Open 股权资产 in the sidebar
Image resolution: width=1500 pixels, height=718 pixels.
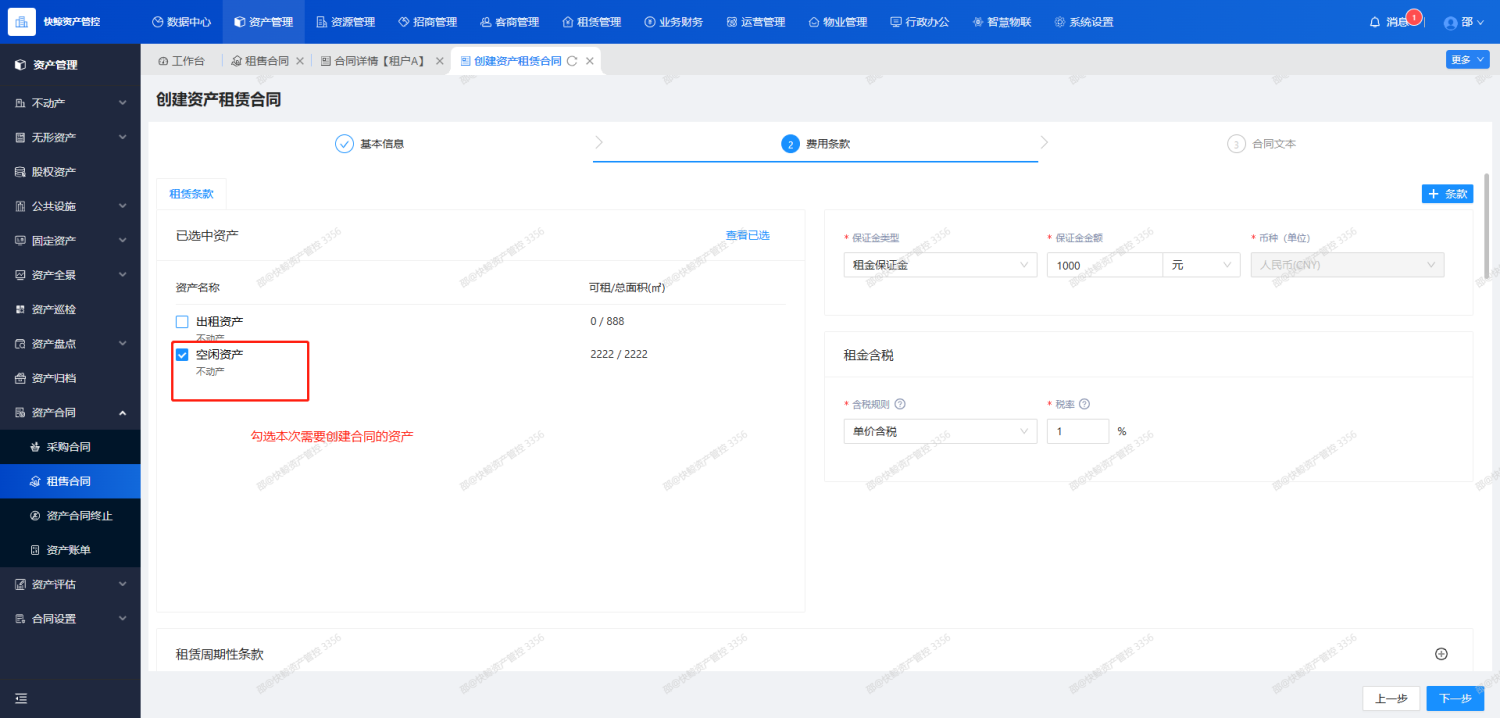[x=70, y=172]
